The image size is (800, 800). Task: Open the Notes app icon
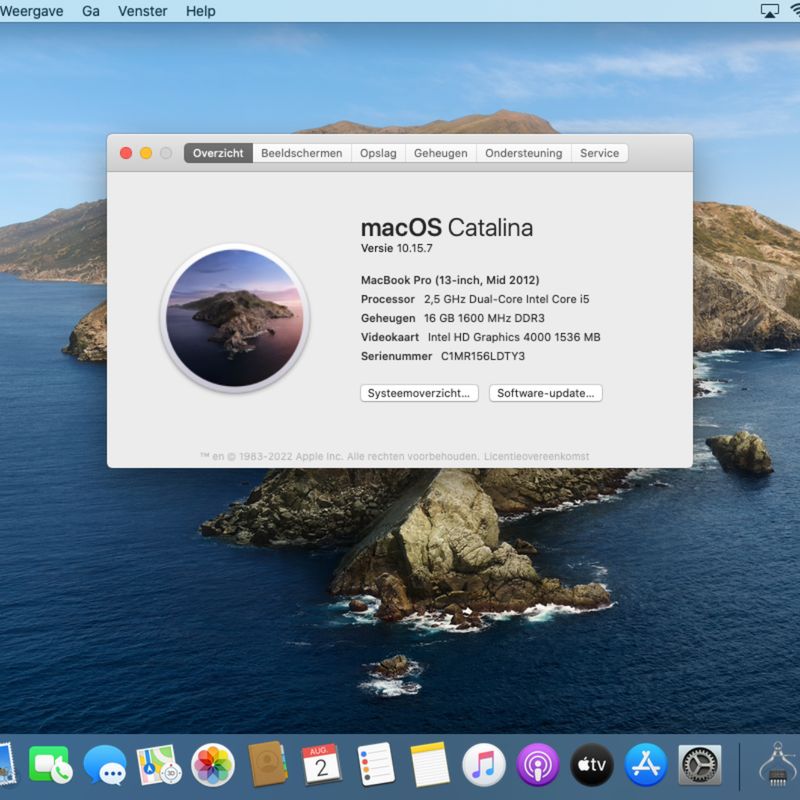click(x=430, y=764)
